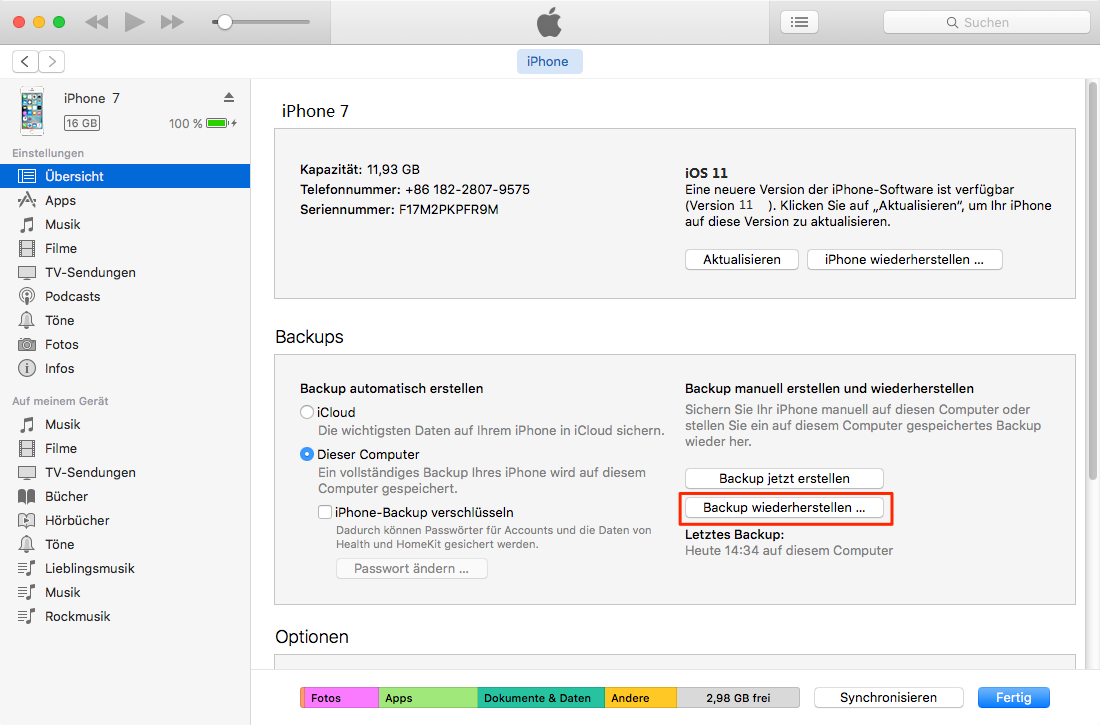Viewport: 1100px width, 725px height.
Task: Click the rewind playback icon
Action: click(97, 22)
